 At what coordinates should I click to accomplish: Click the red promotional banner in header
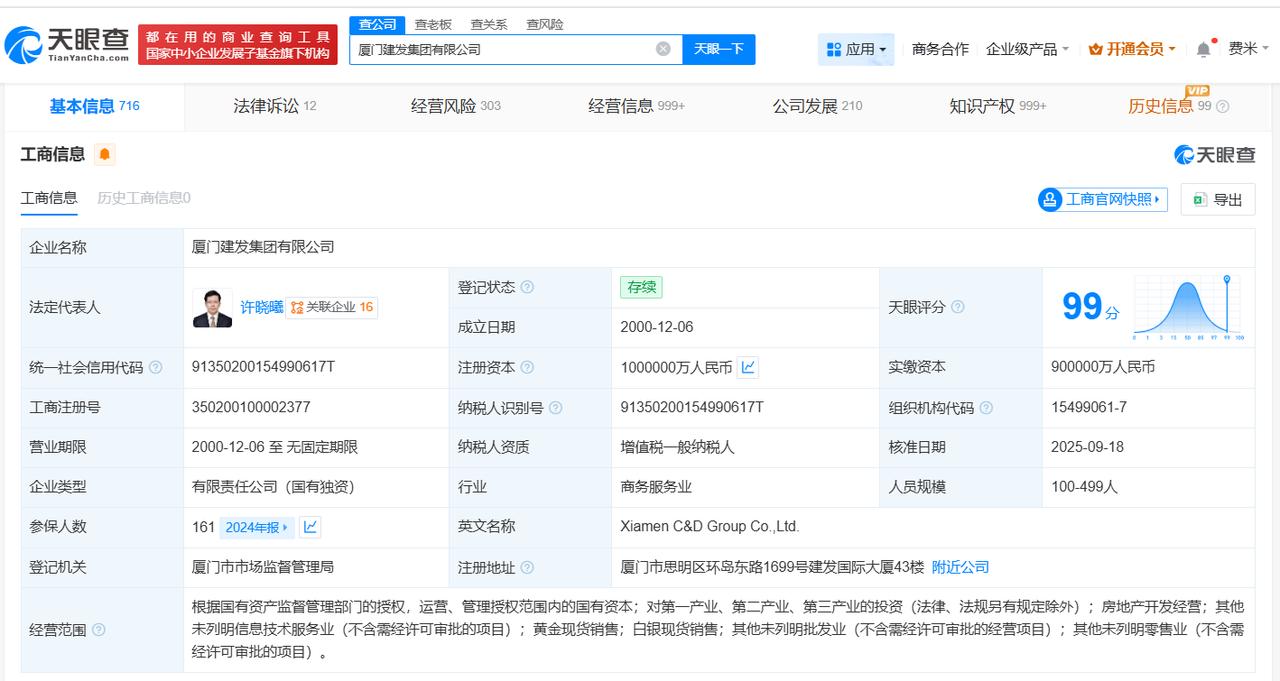click(x=238, y=45)
